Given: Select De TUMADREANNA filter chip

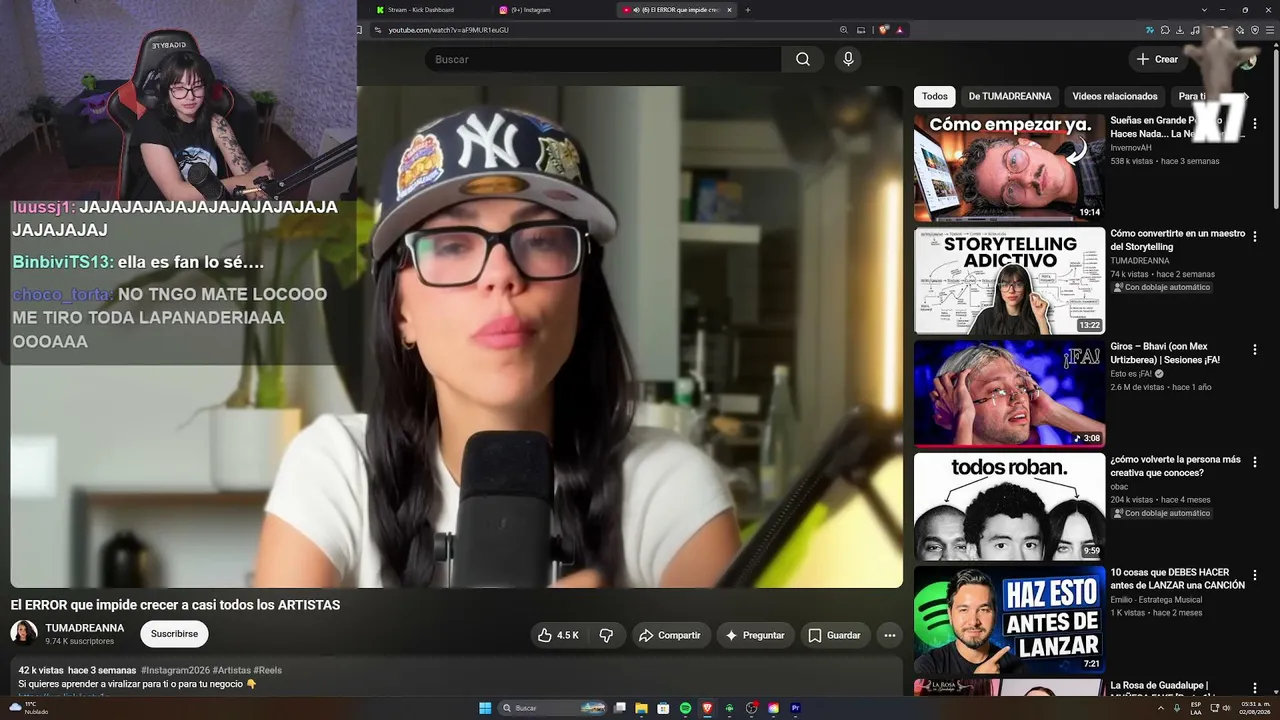Looking at the screenshot, I should [x=1010, y=96].
